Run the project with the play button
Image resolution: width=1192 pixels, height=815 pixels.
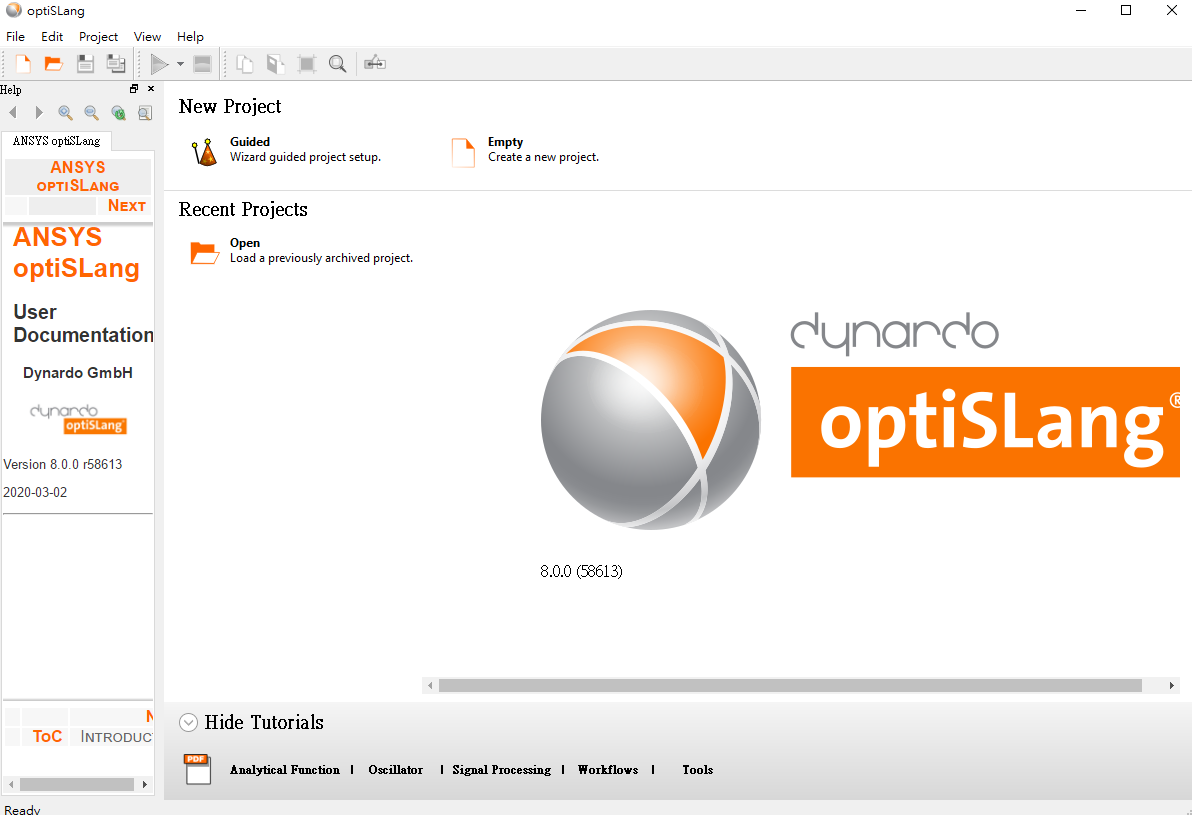159,64
